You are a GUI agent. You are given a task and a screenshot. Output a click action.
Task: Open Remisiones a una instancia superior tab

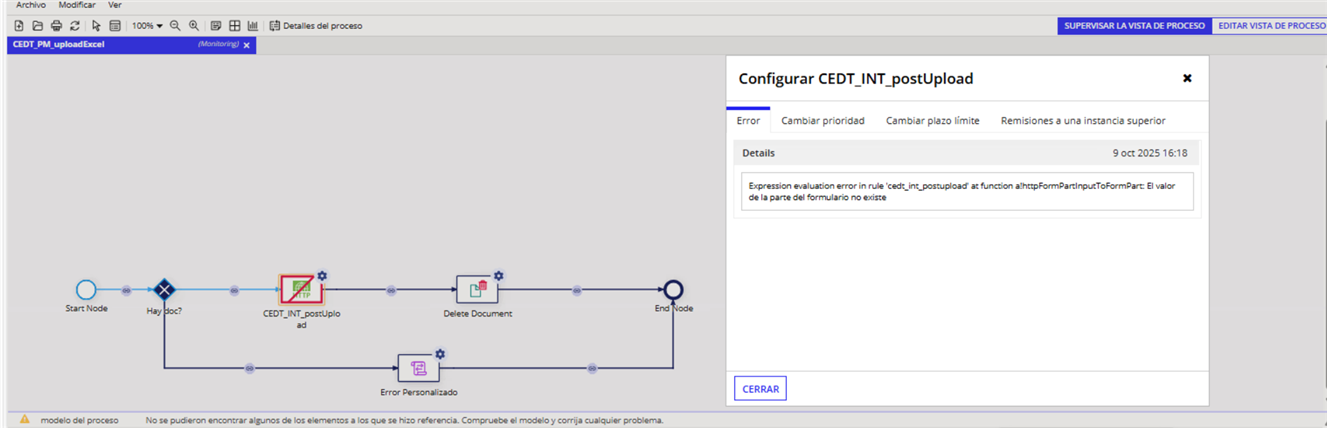[x=1082, y=121]
